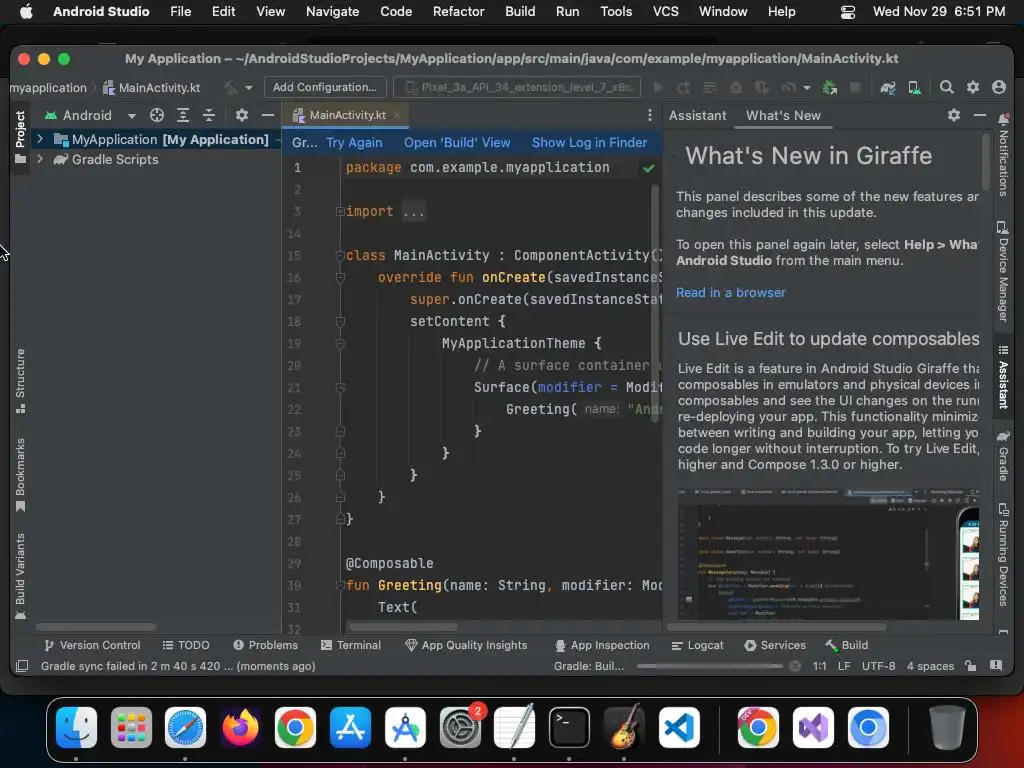The height and width of the screenshot is (768, 1024).
Task: Click Gradle build progress bar
Action: (710, 666)
